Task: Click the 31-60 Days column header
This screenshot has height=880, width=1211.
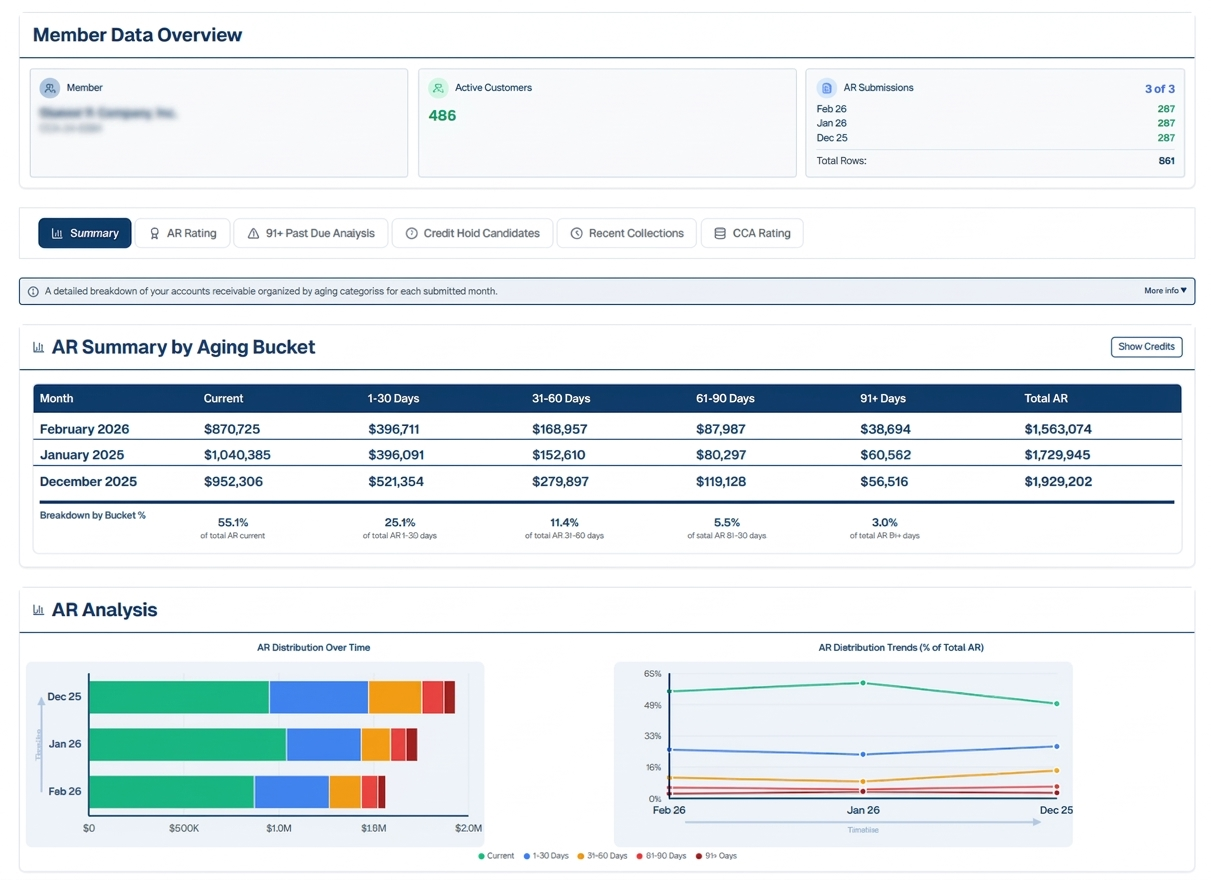Action: click(561, 398)
